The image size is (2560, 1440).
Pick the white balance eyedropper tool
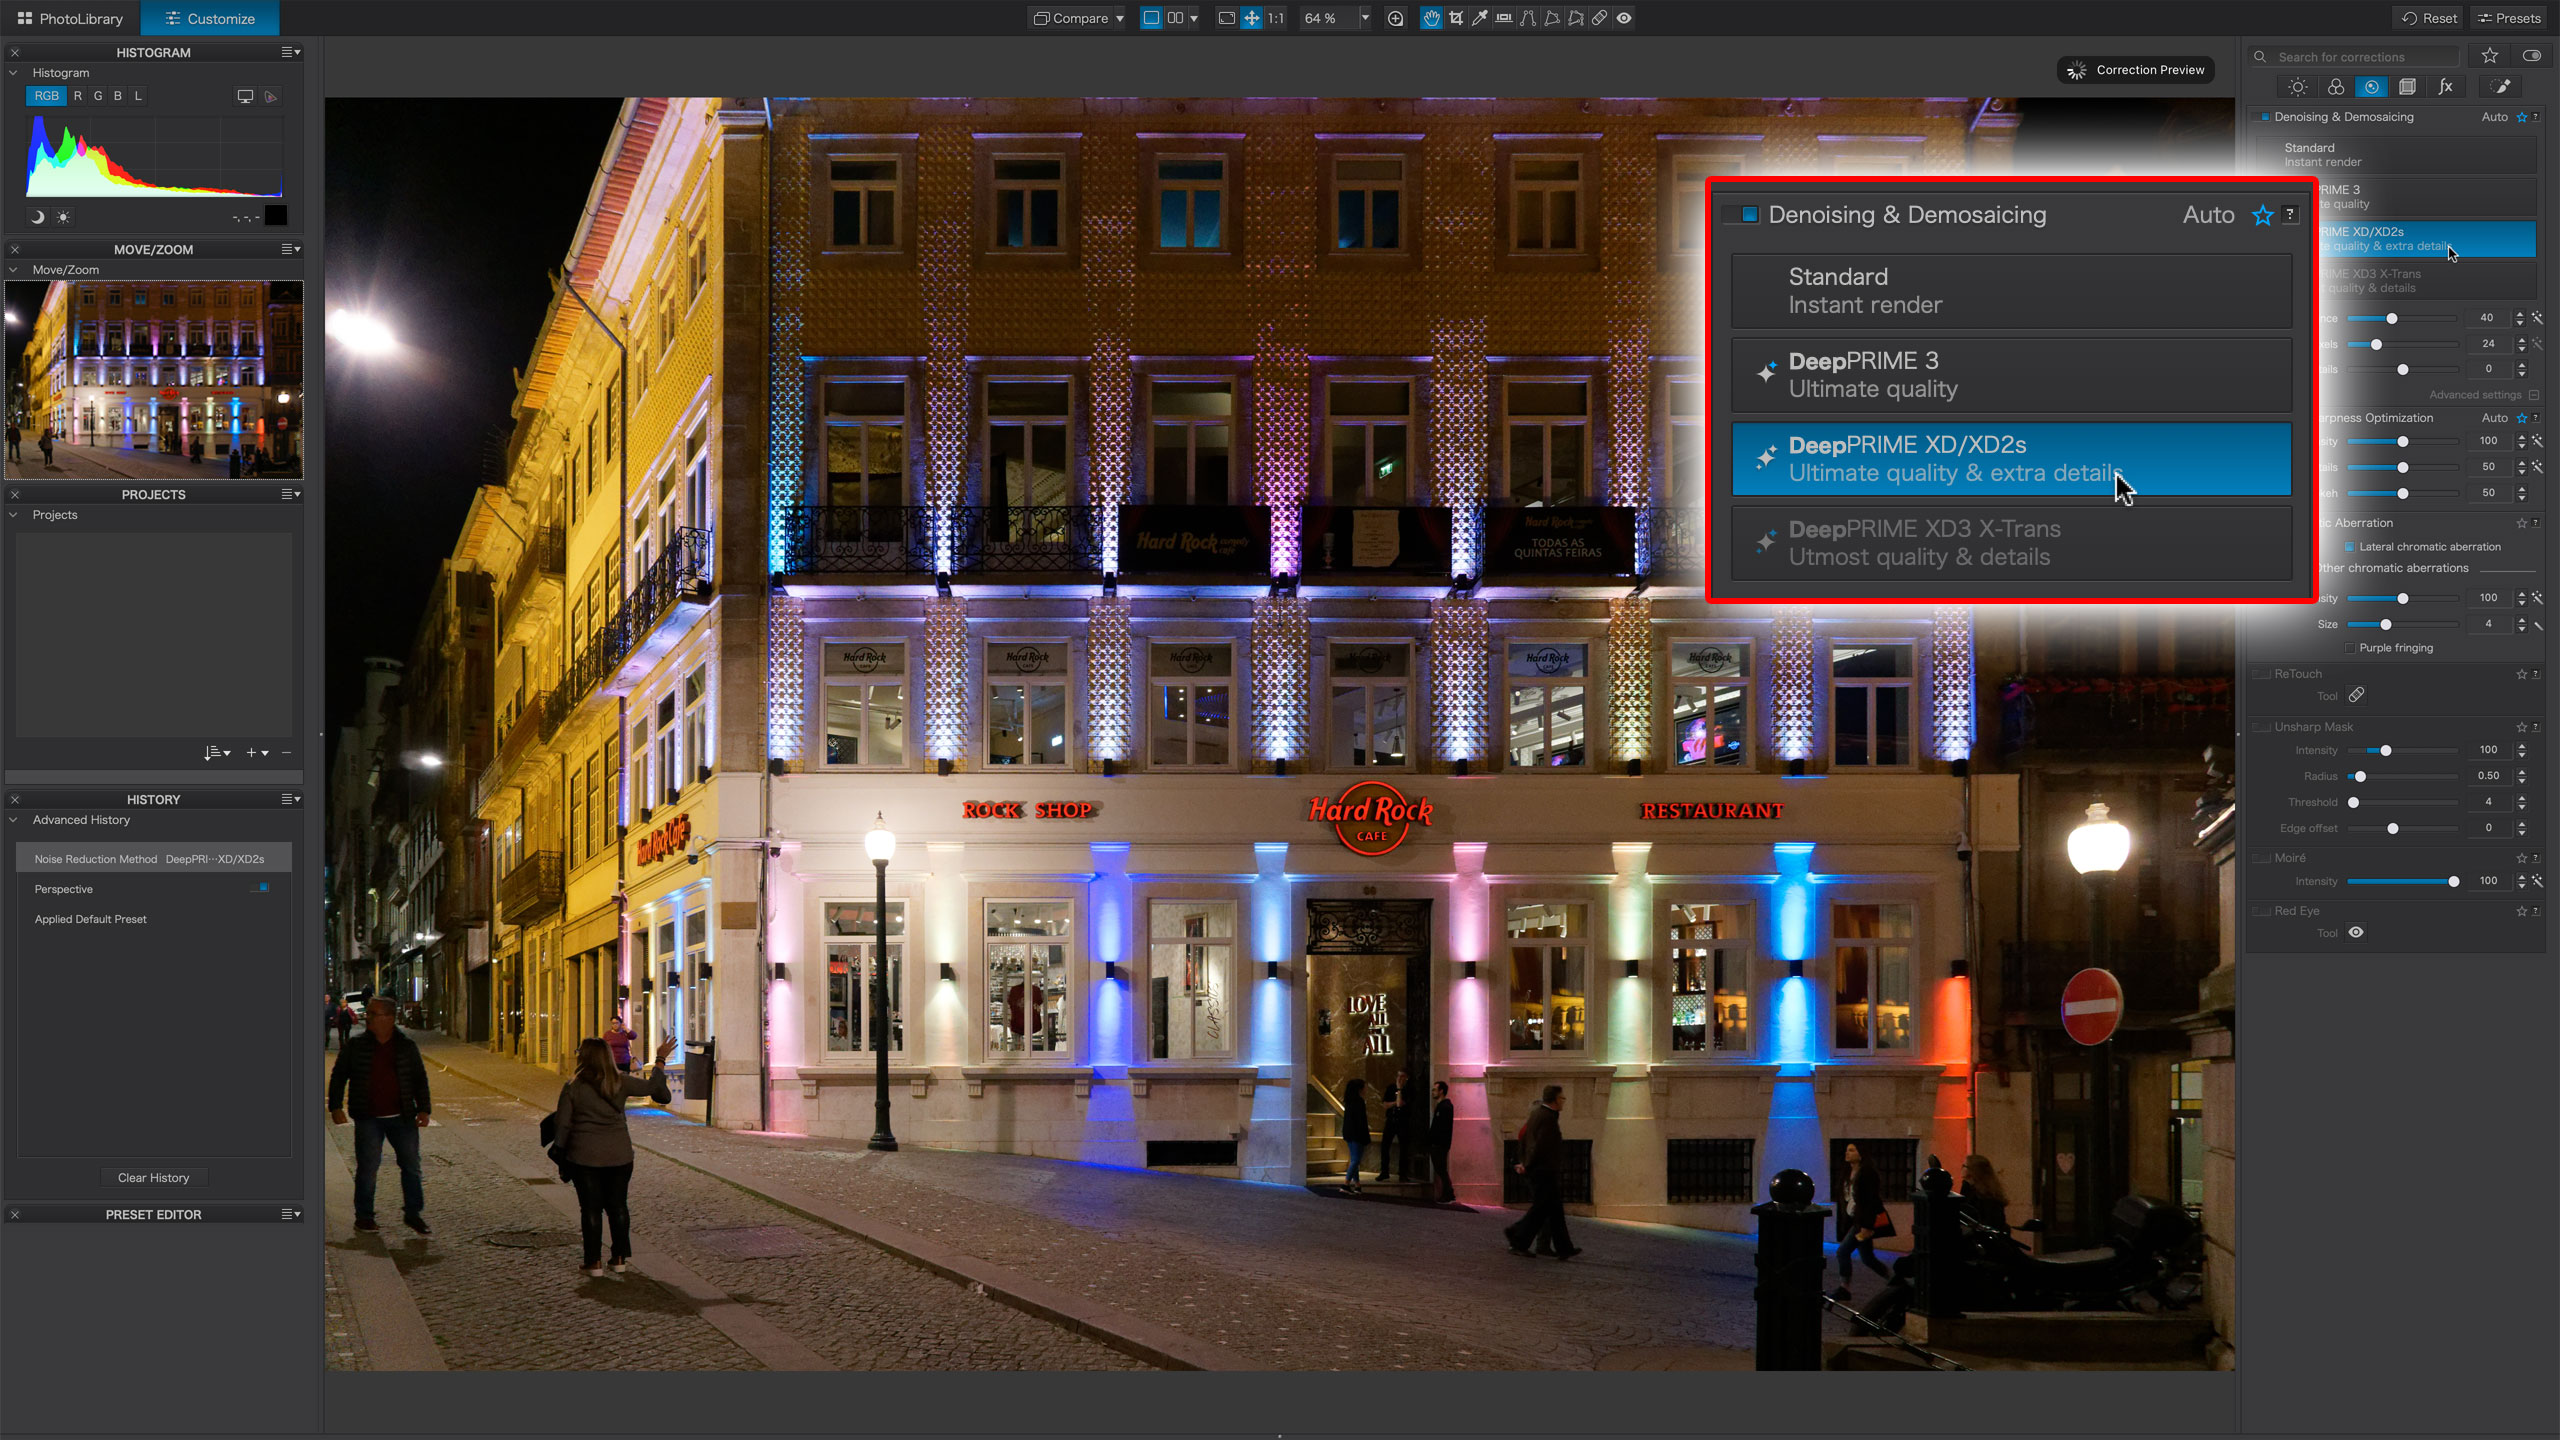1480,18
